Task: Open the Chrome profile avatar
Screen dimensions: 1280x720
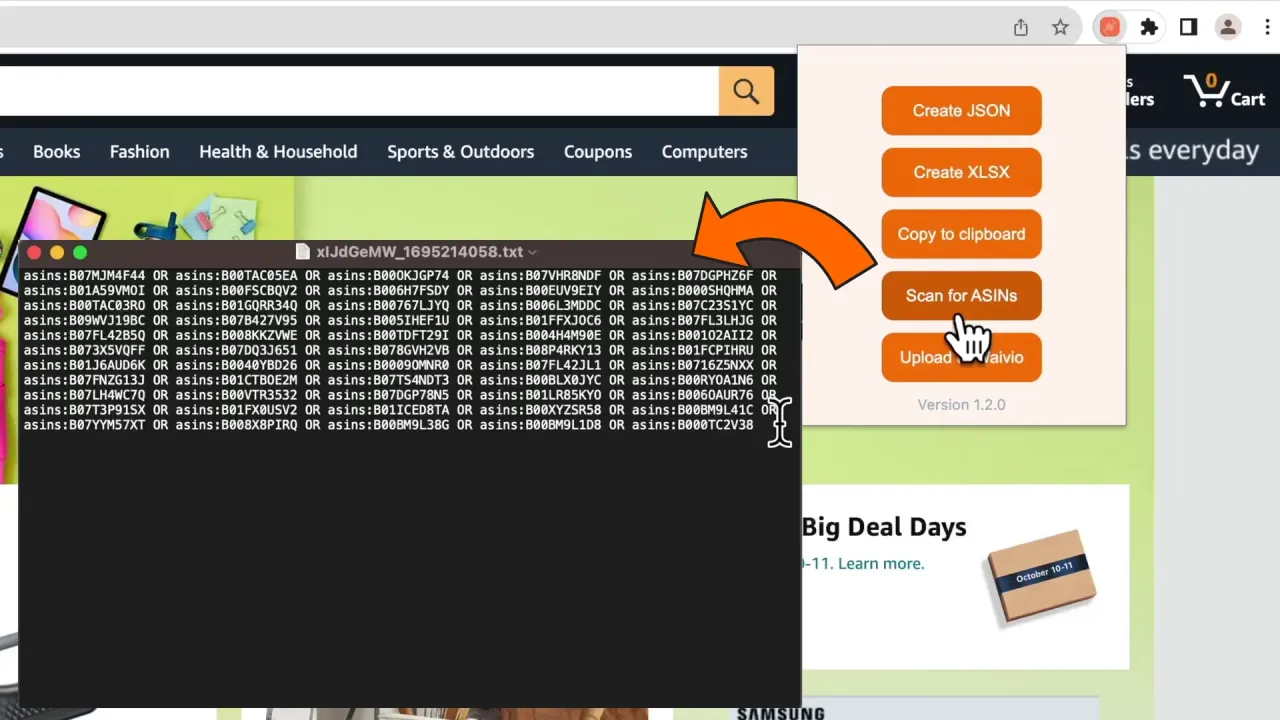Action: tap(1228, 28)
